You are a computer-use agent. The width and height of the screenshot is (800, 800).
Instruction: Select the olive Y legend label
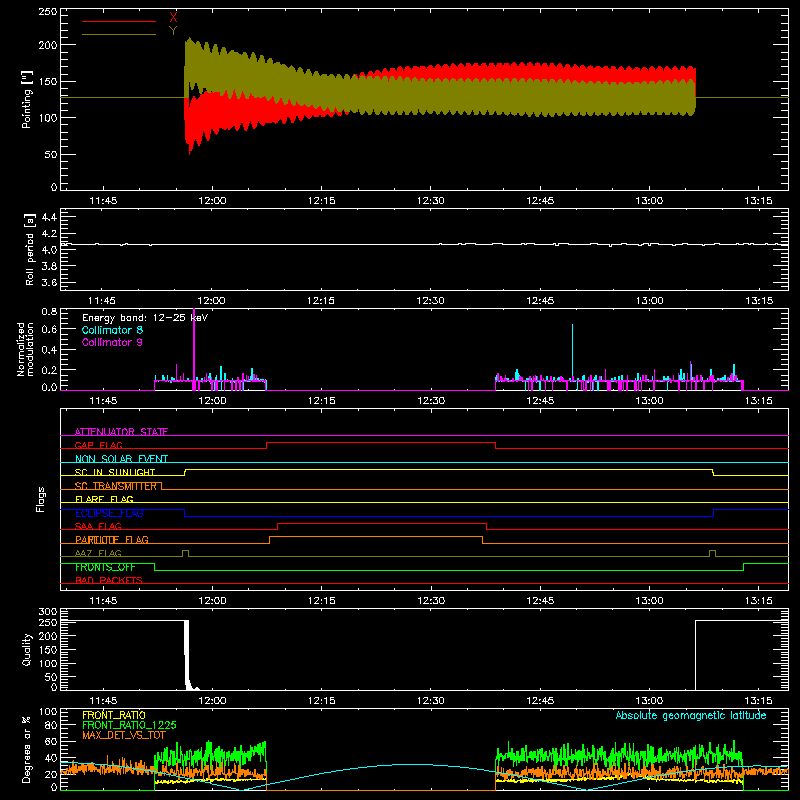173,31
